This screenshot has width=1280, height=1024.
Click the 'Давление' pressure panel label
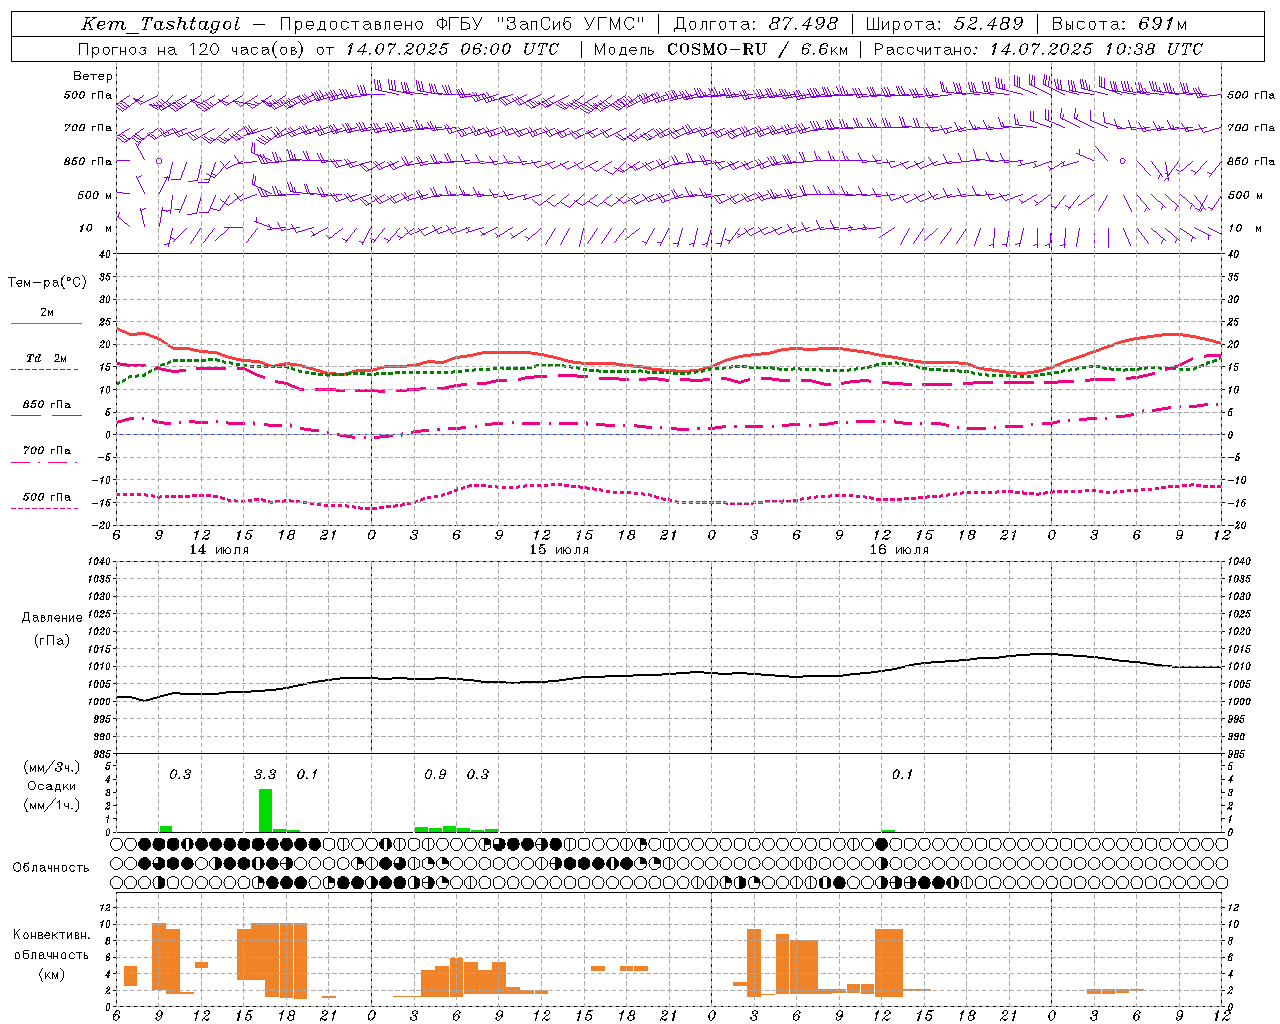52,618
